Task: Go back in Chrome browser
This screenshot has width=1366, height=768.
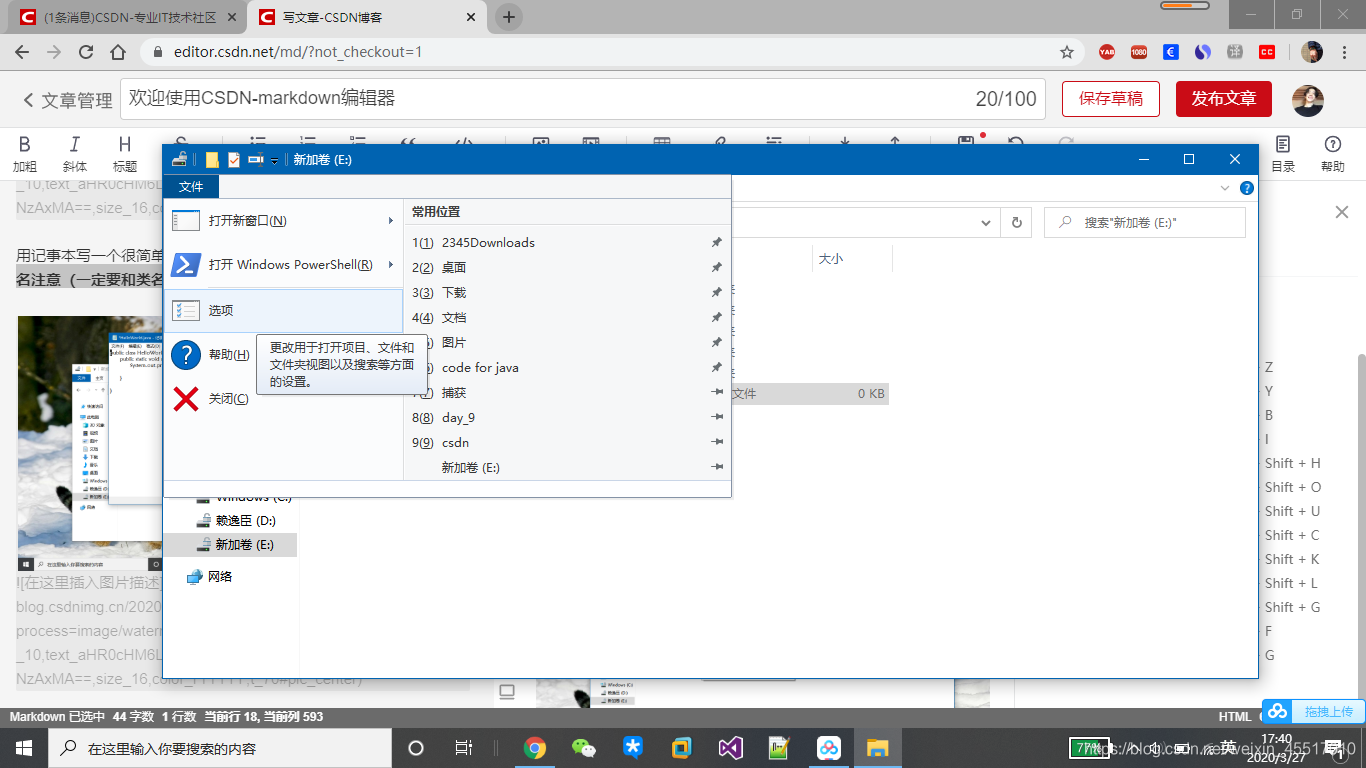Action: [24, 51]
